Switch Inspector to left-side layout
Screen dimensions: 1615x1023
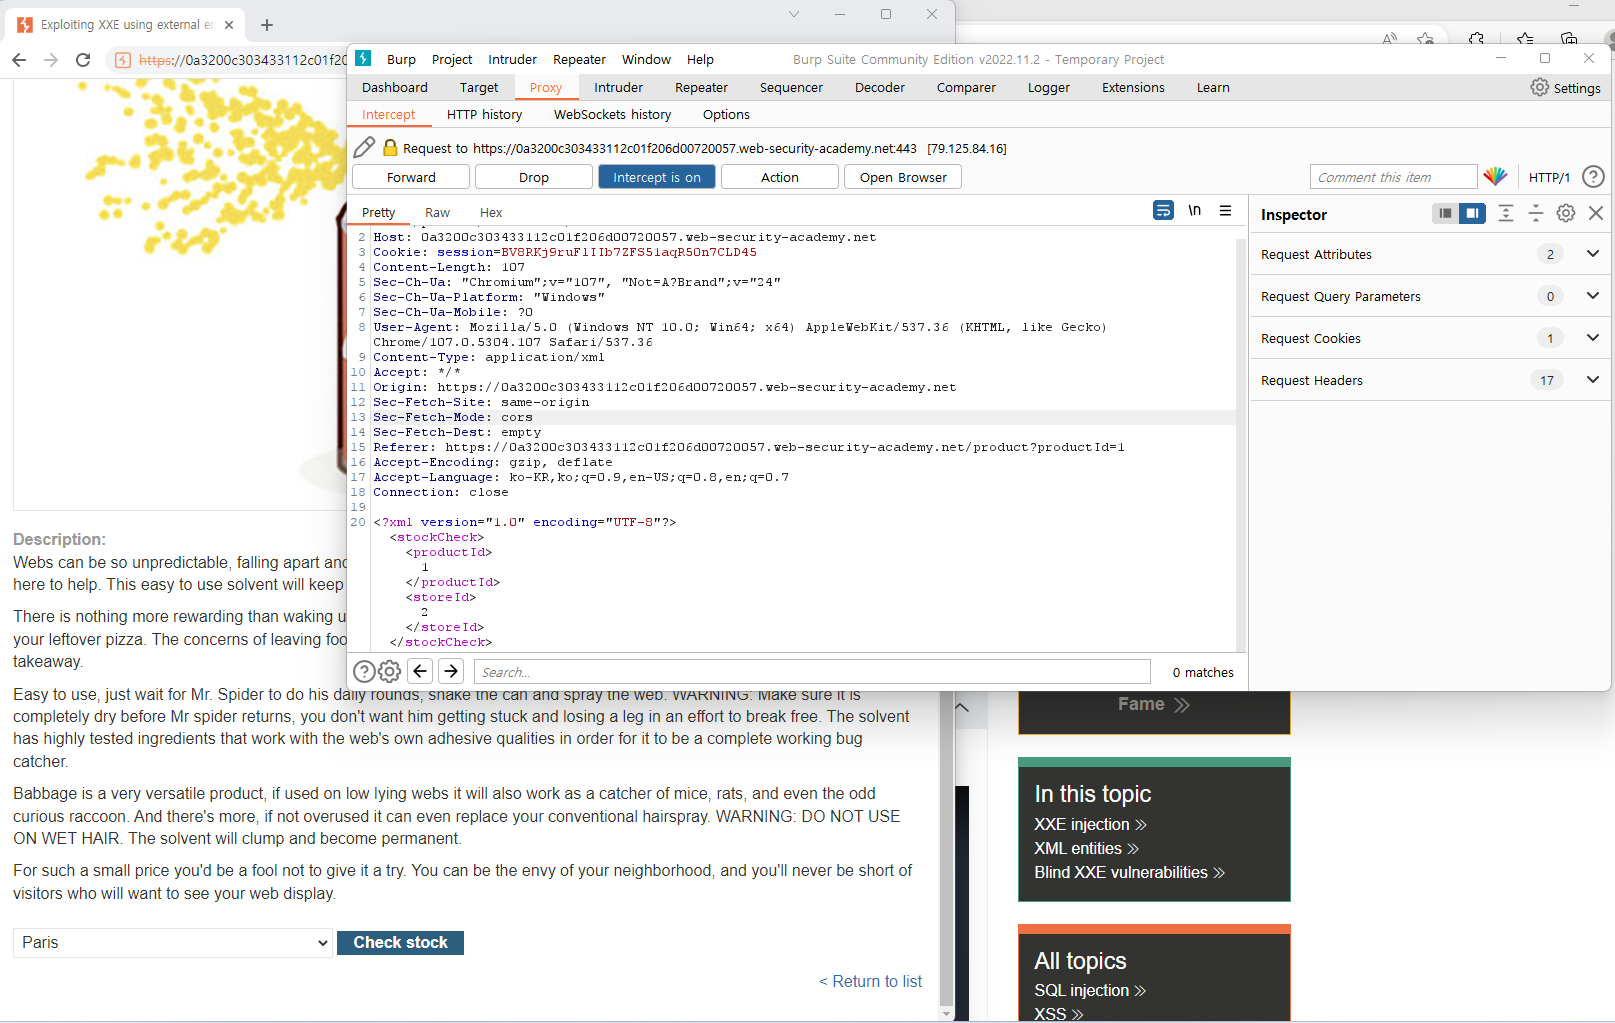pos(1445,213)
